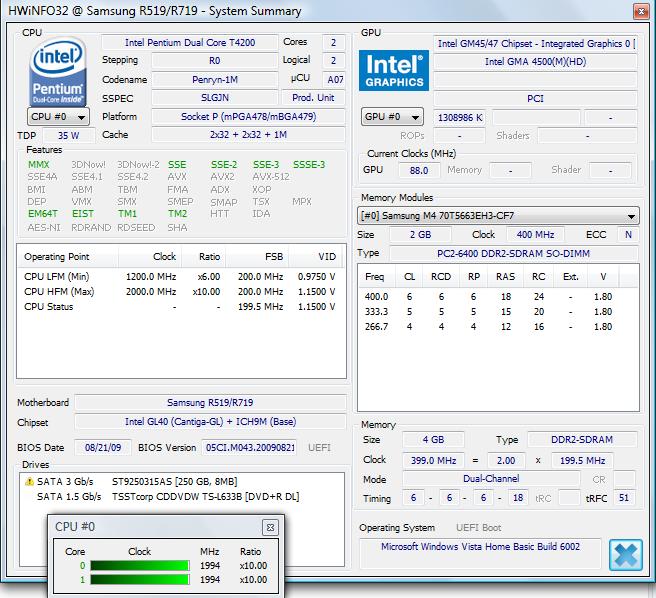Click the Intel GL40 (Cantiga-GL) chipset field
Viewport: 656px width, 598px height.
[x=210, y=422]
